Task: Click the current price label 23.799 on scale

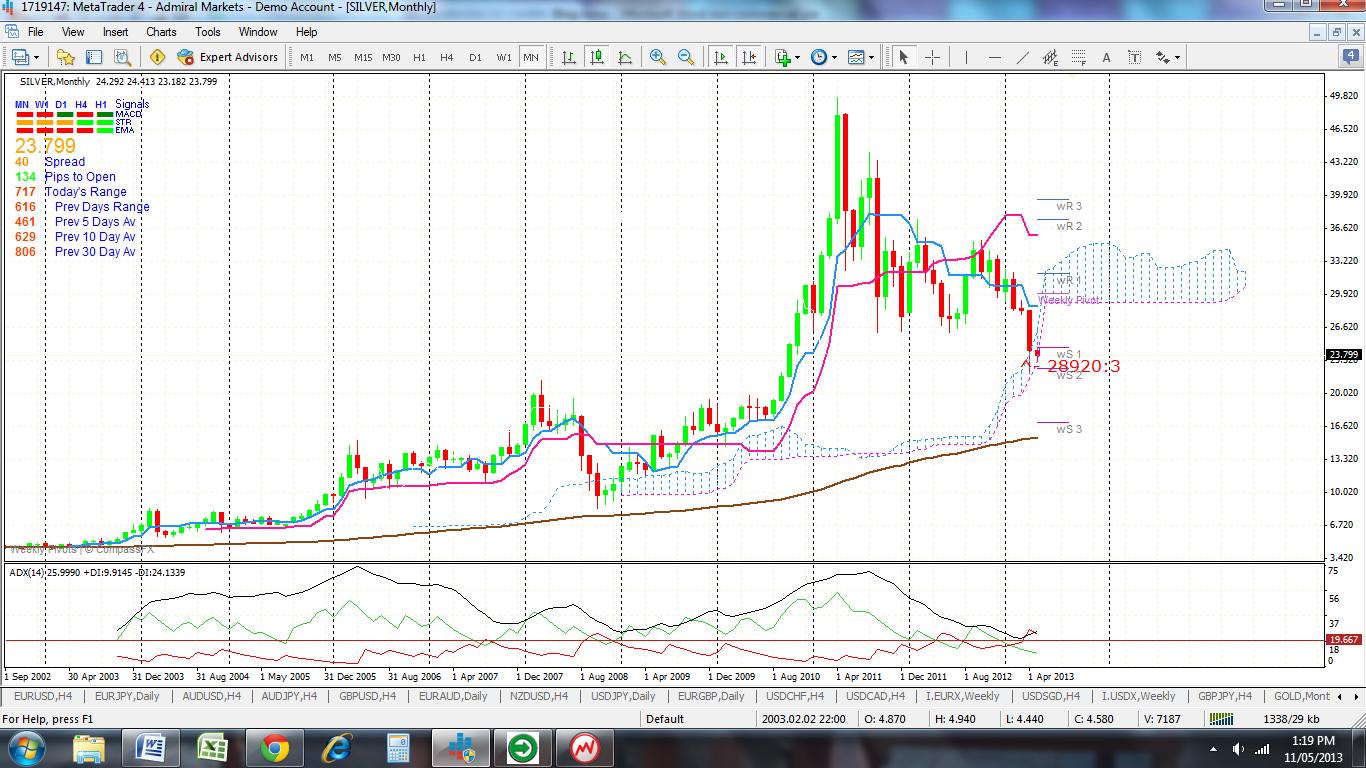Action: click(1343, 355)
